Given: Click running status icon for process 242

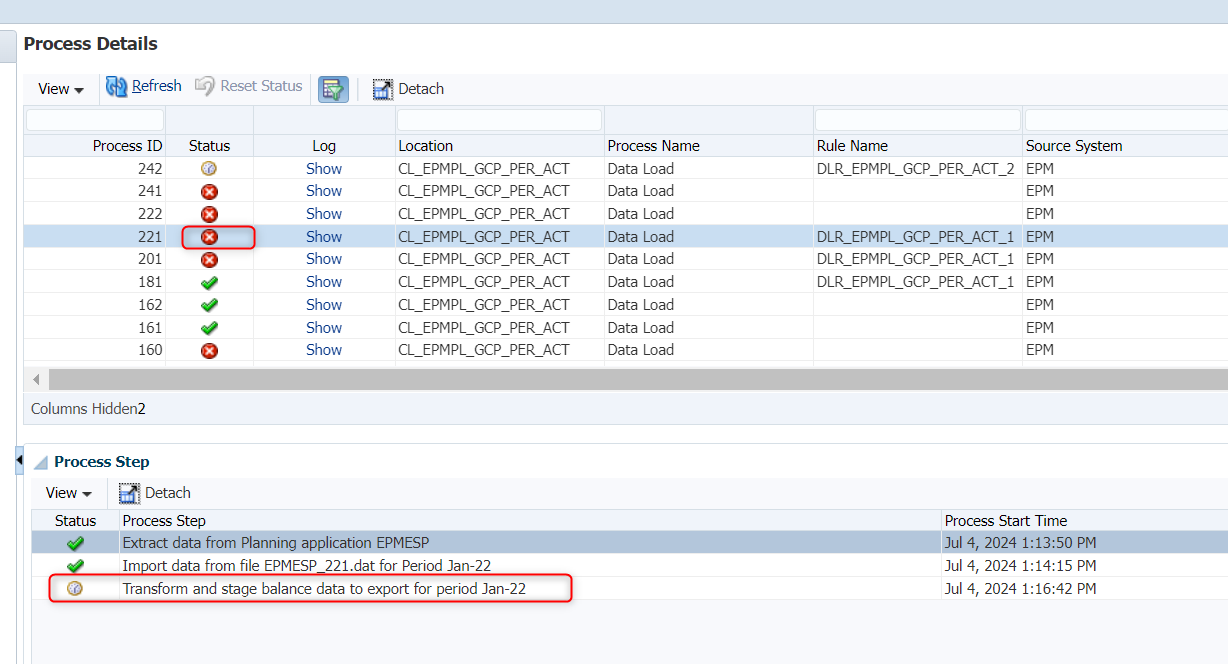Looking at the screenshot, I should pyautogui.click(x=209, y=169).
